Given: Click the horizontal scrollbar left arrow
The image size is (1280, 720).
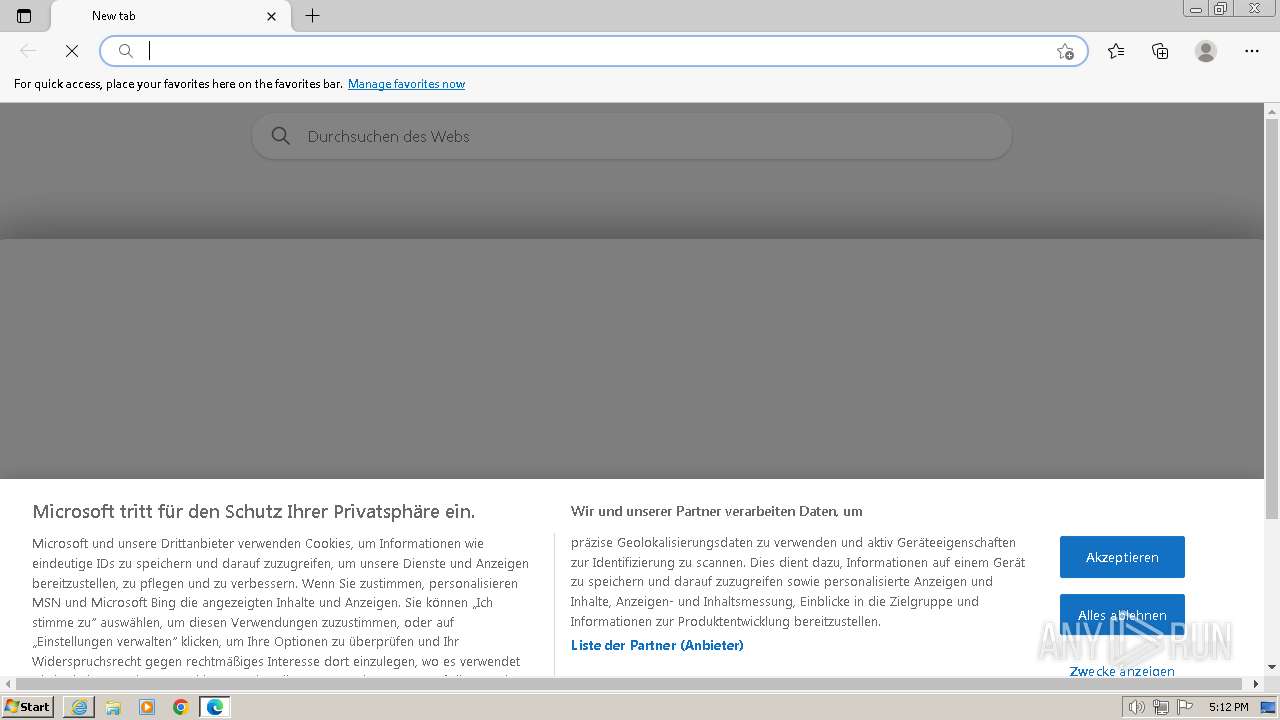Looking at the screenshot, I should [8, 684].
